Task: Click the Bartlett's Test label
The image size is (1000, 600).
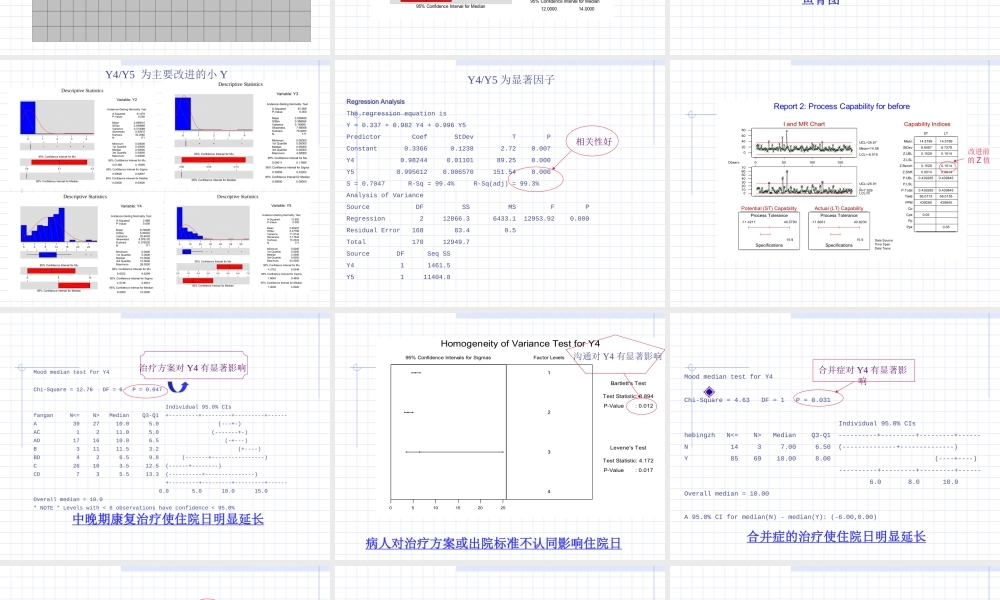Action: tap(628, 383)
